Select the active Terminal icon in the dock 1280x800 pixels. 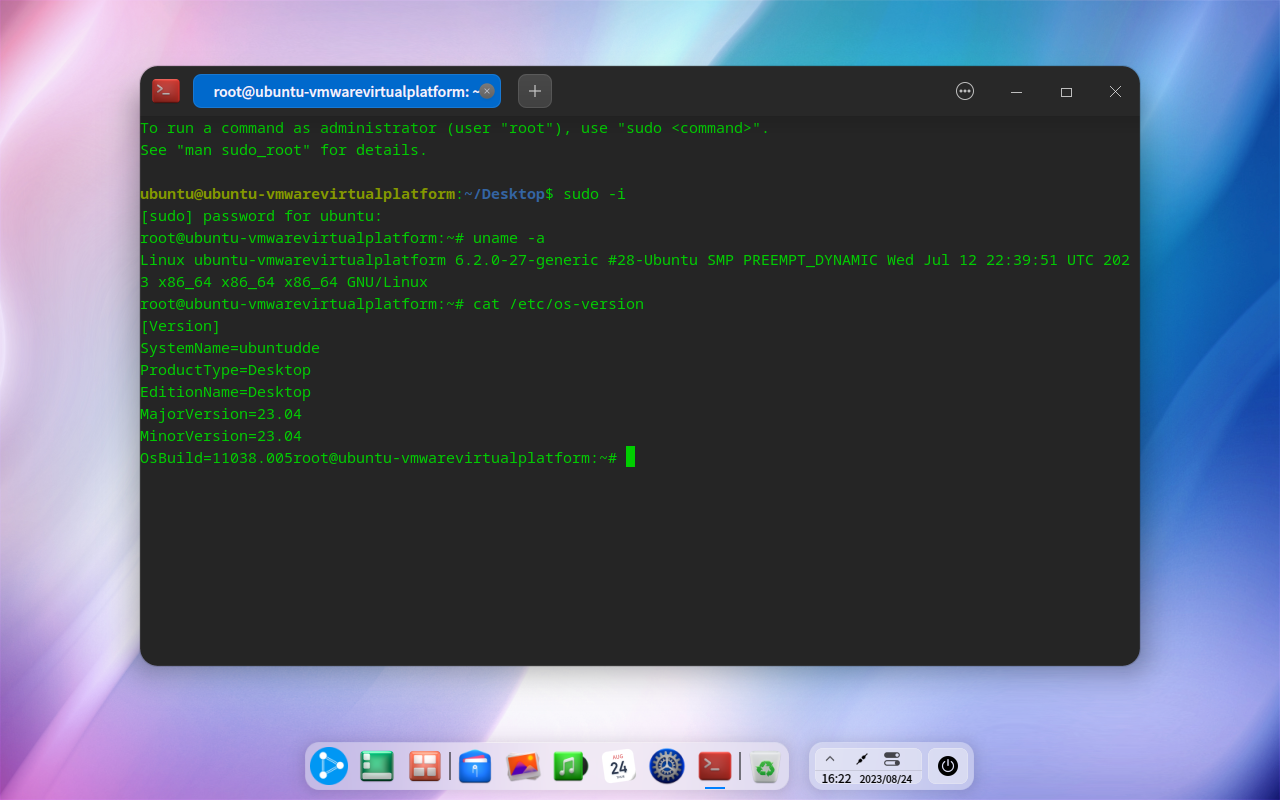pos(714,766)
